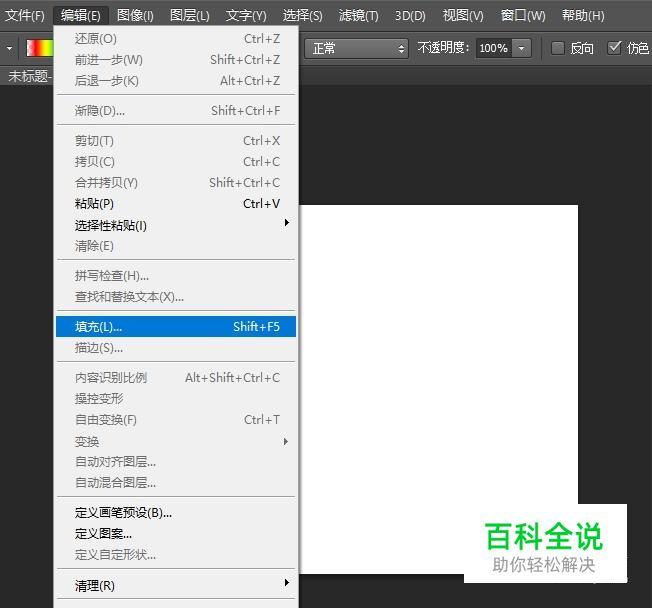Open the 帮助(H) menu
Screen dimensions: 652x608
(x=583, y=16)
